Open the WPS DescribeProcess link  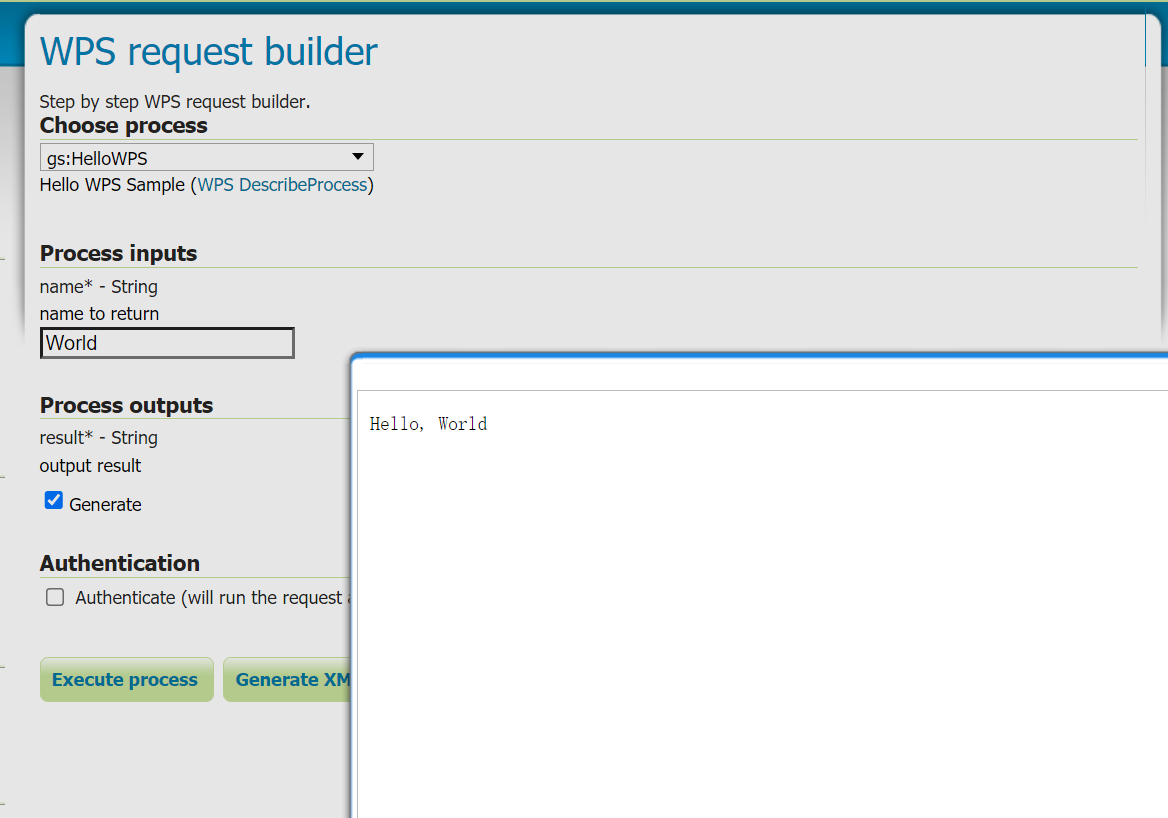click(282, 185)
